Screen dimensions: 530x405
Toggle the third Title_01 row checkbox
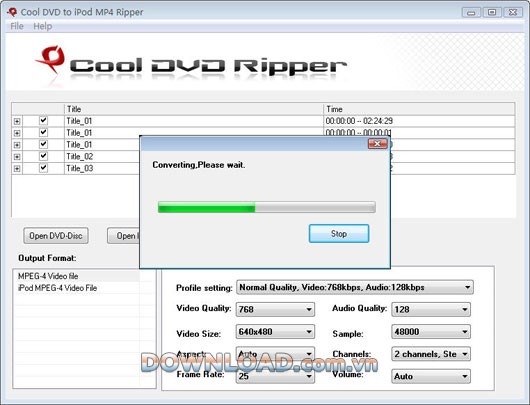click(43, 144)
